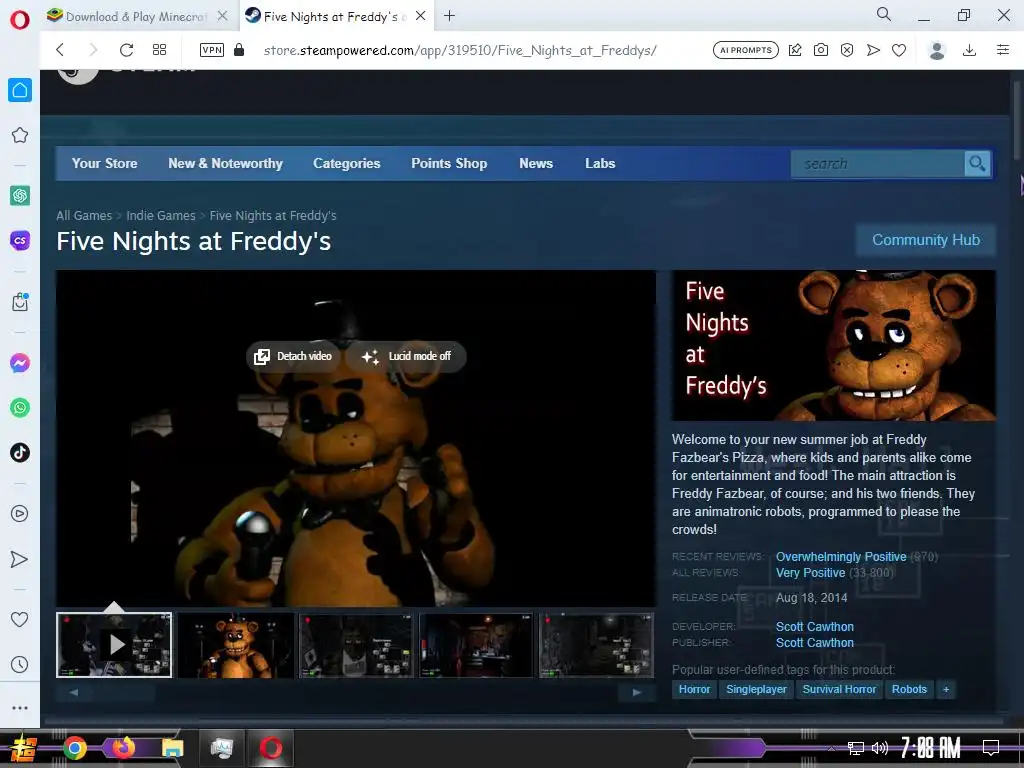The width and height of the screenshot is (1024, 768).
Task: Open the Indie Games breadcrumb link
Action: tap(161, 216)
